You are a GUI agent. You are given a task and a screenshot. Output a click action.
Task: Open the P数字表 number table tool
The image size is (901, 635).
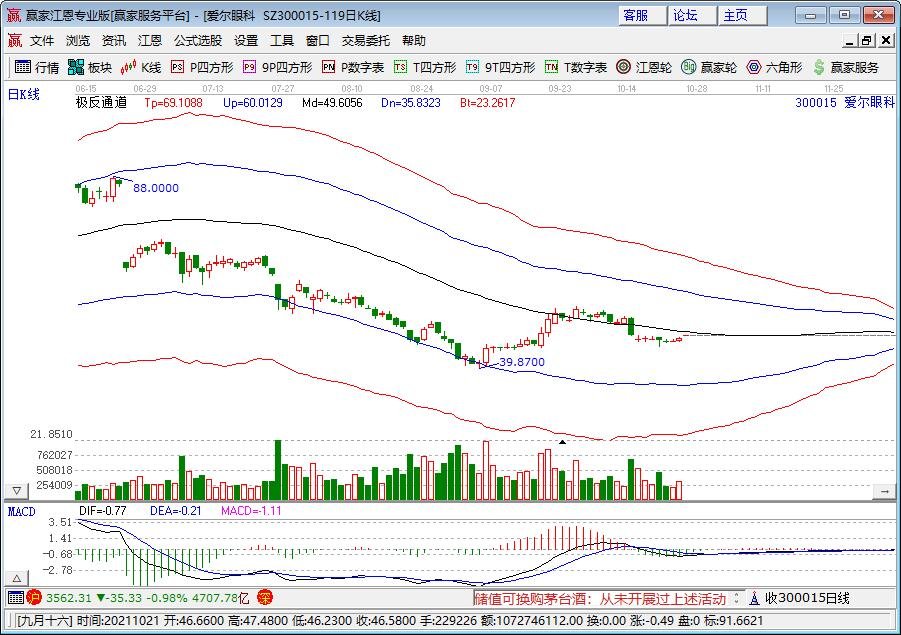coord(353,67)
